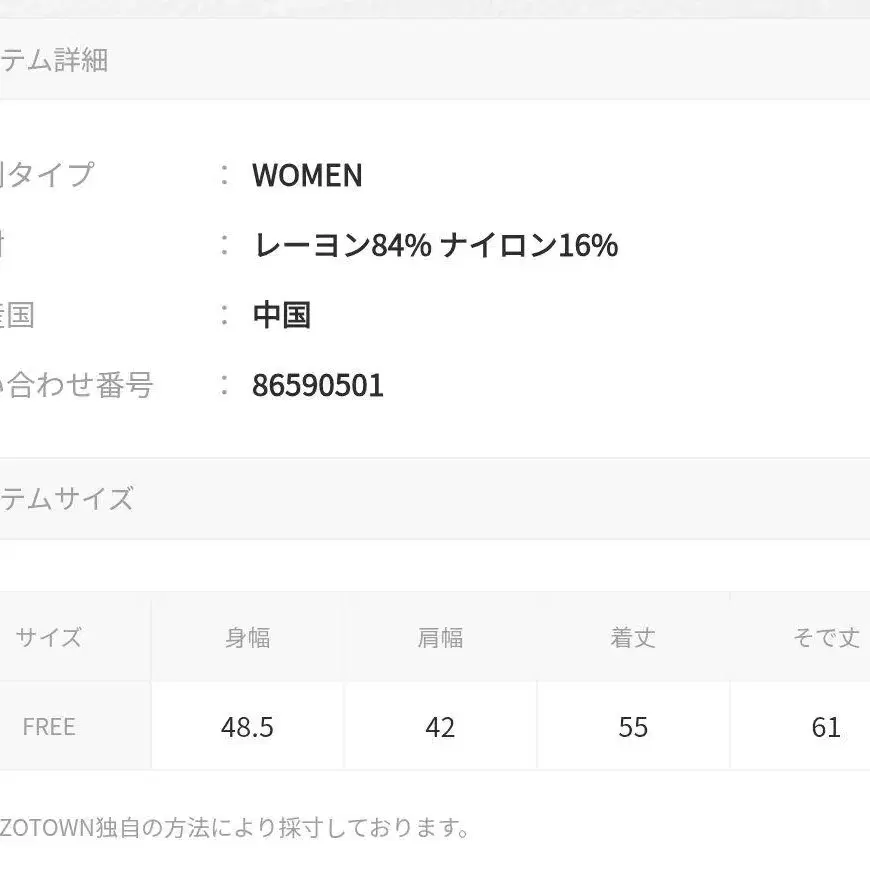Click the アイテムサイズ section header
Screen dimensions: 870x870
[67, 499]
